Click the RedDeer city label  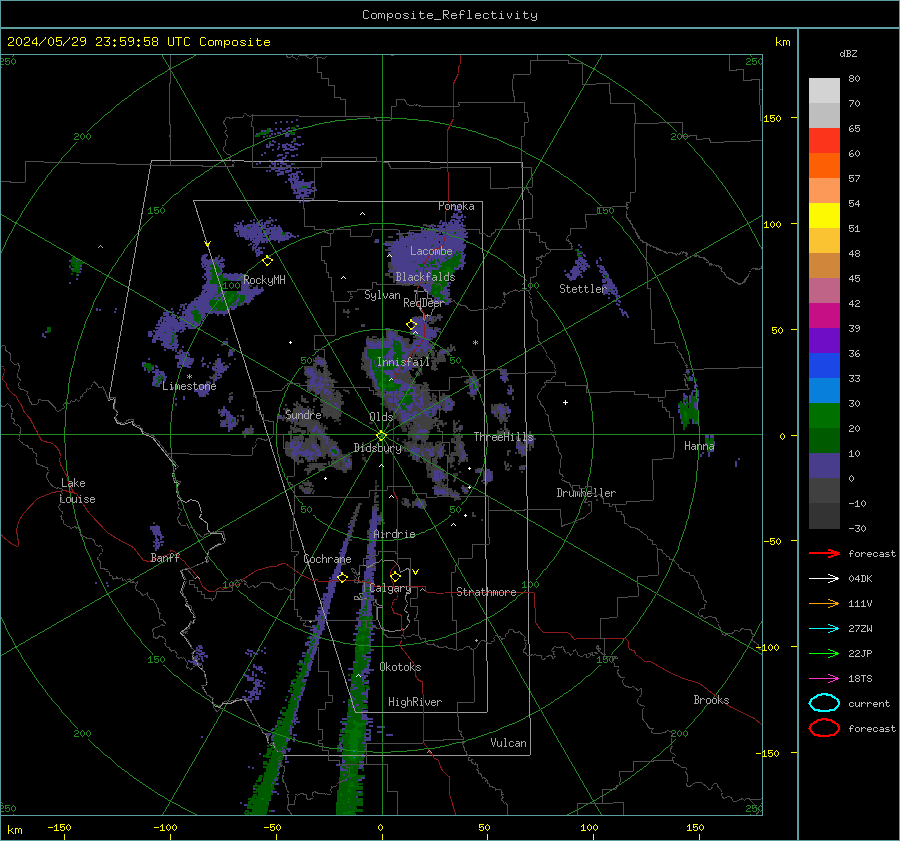tap(424, 303)
